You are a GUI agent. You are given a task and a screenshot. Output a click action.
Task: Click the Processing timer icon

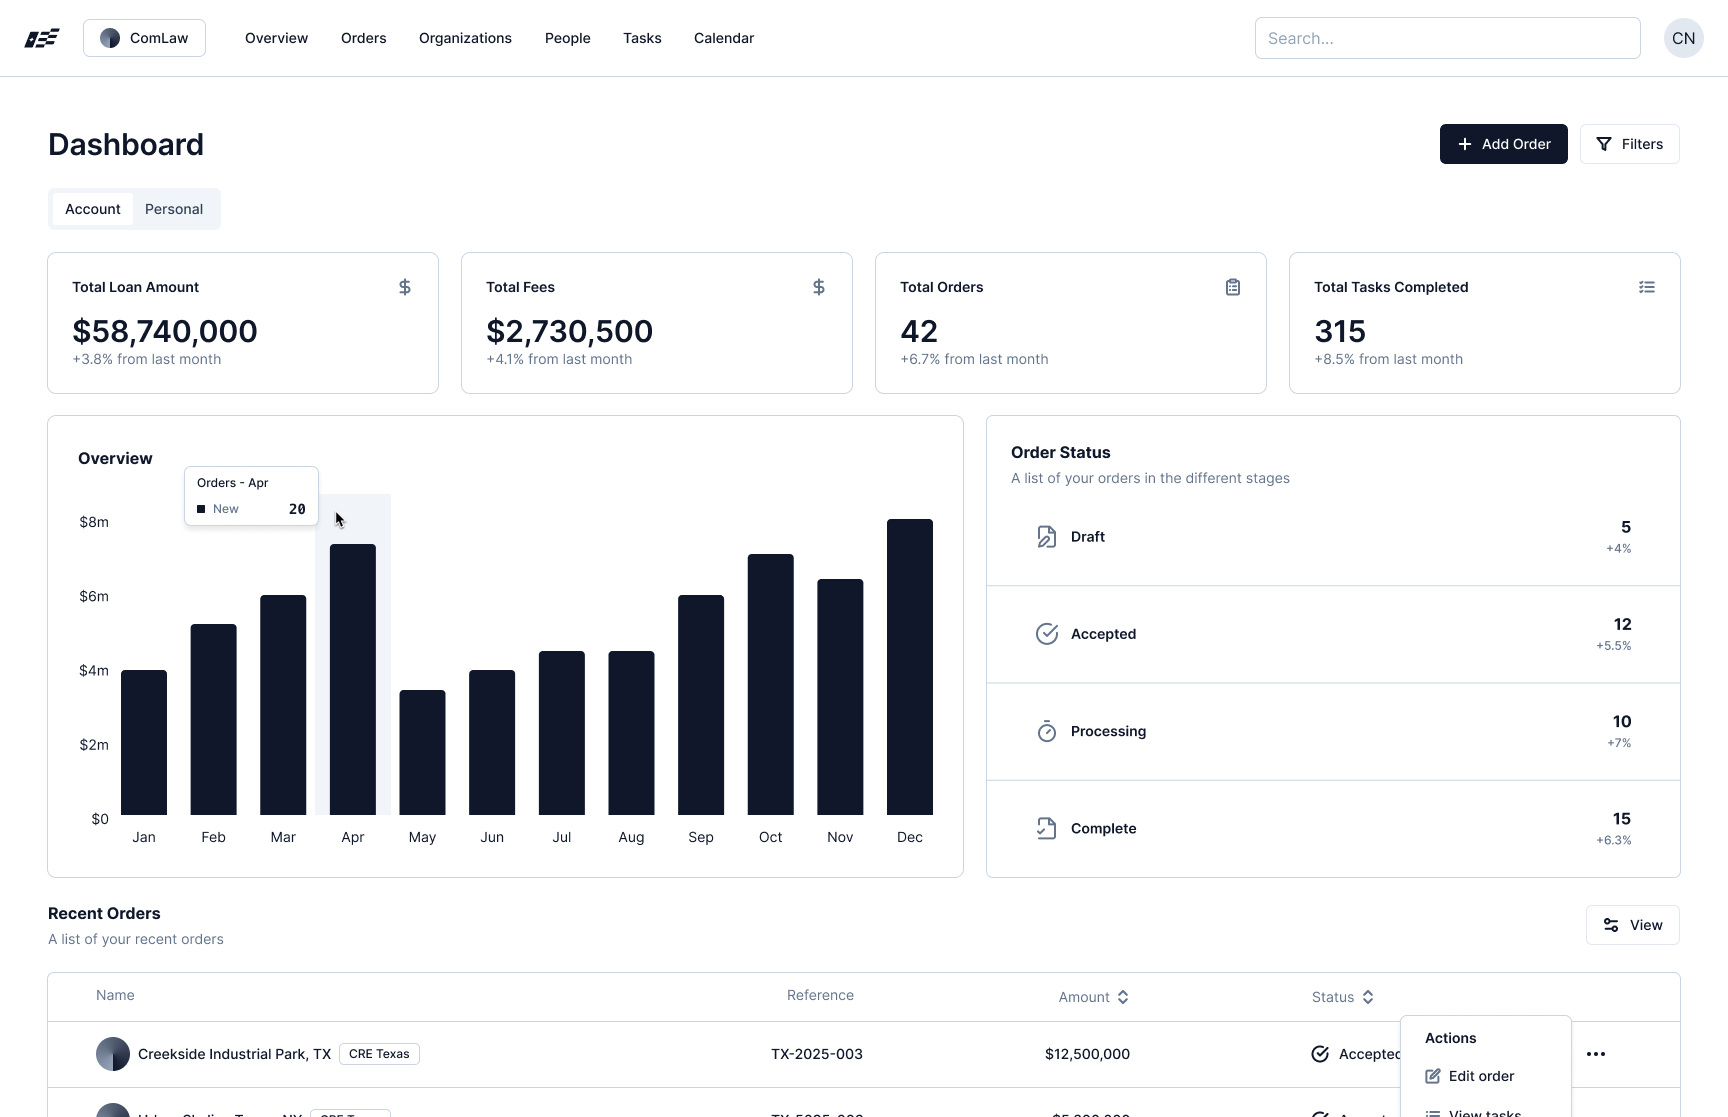tap(1046, 731)
